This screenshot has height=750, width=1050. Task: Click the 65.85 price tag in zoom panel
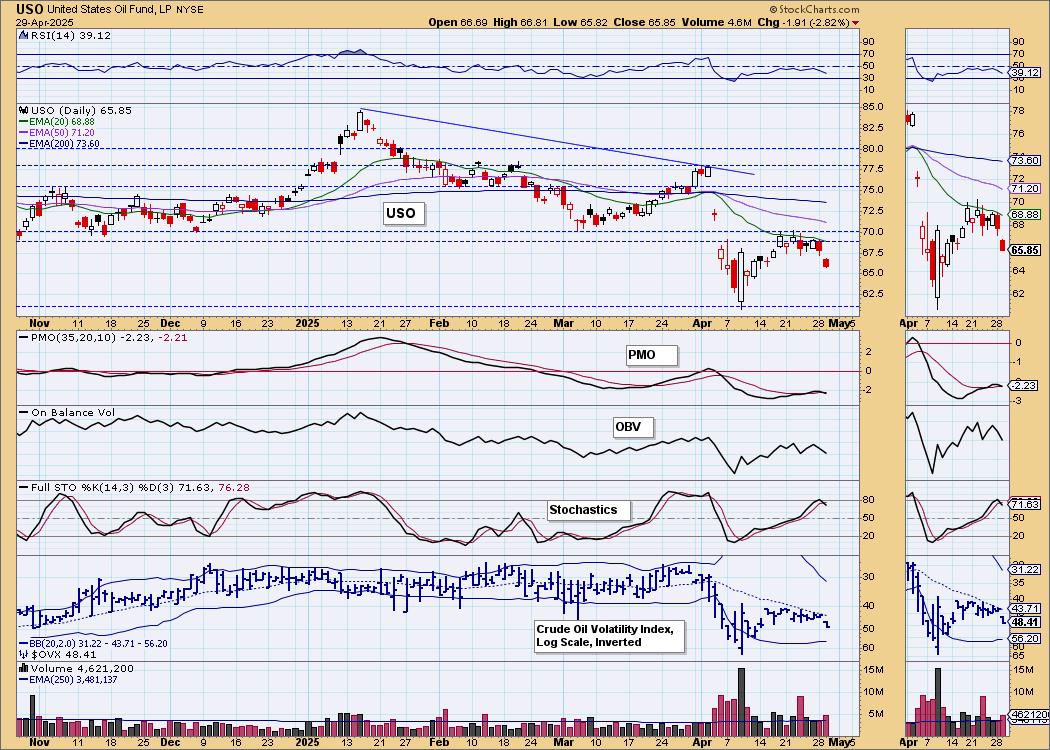point(1026,250)
